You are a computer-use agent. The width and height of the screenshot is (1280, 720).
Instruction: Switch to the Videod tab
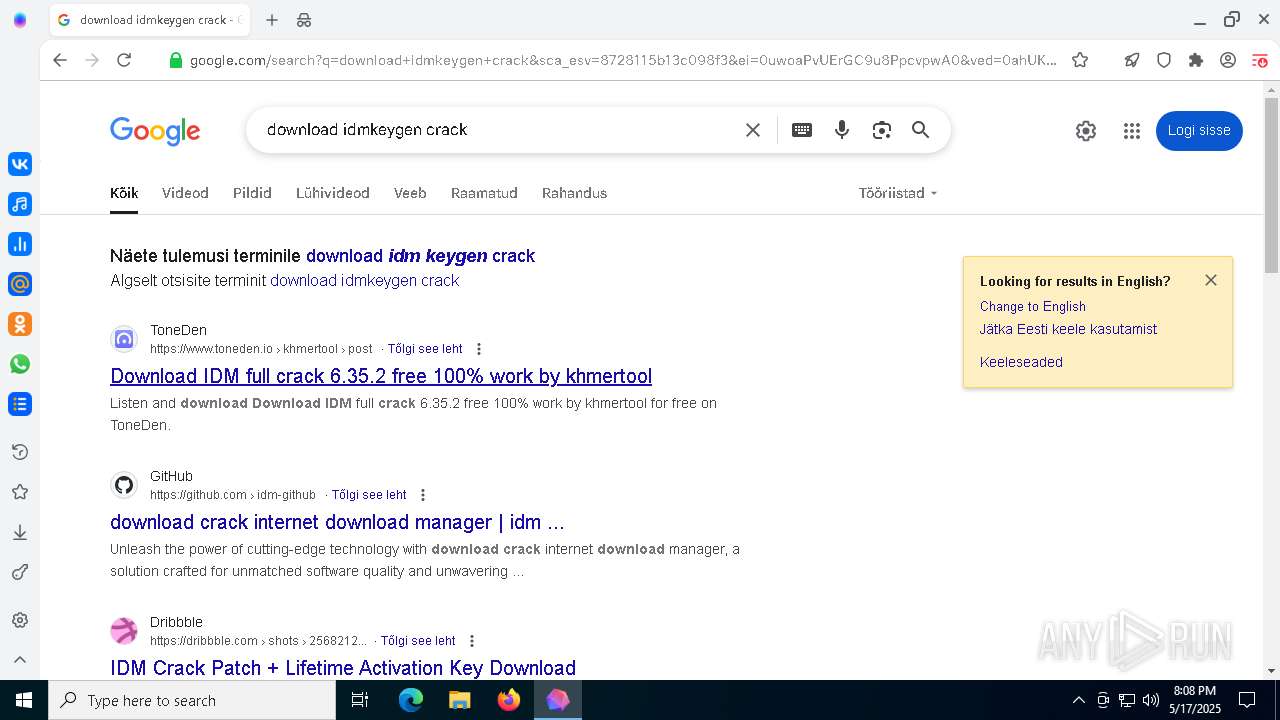click(x=185, y=193)
